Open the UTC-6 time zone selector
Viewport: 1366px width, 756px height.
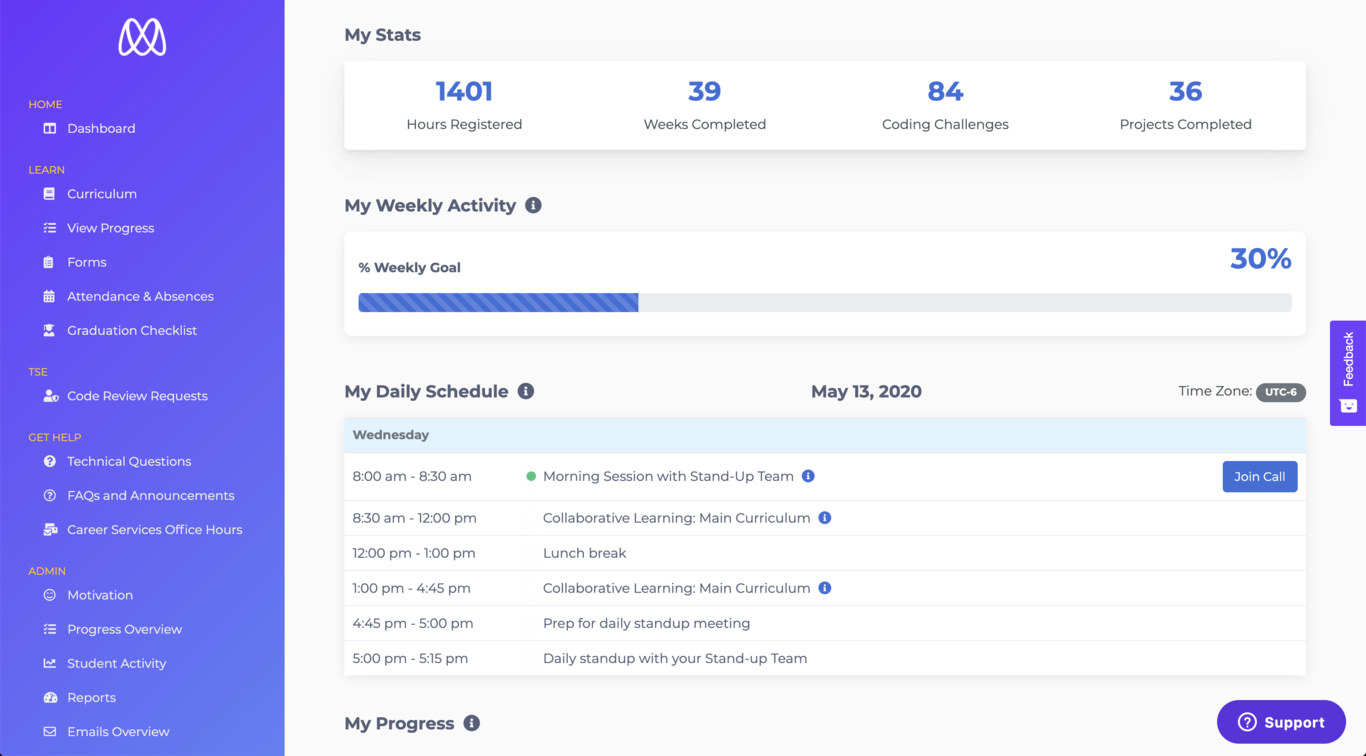(1281, 392)
